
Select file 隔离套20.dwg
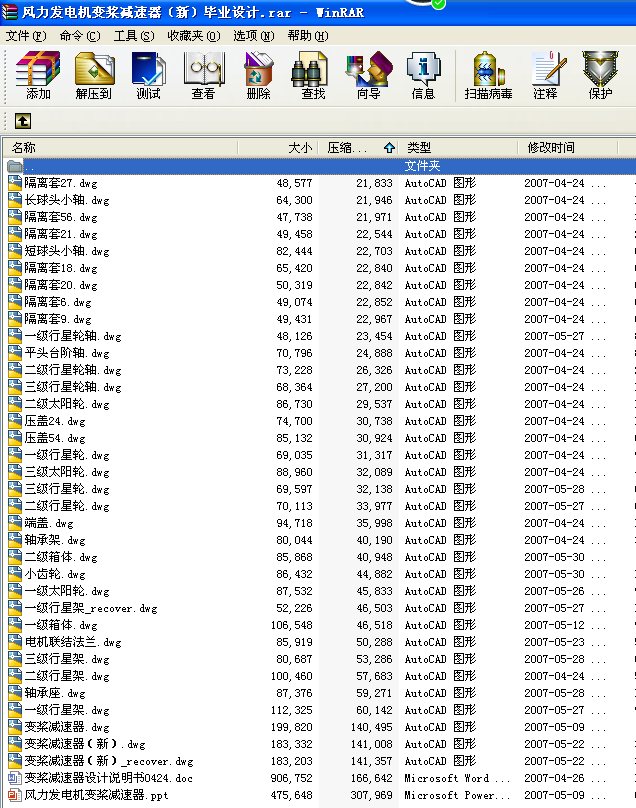(61, 285)
